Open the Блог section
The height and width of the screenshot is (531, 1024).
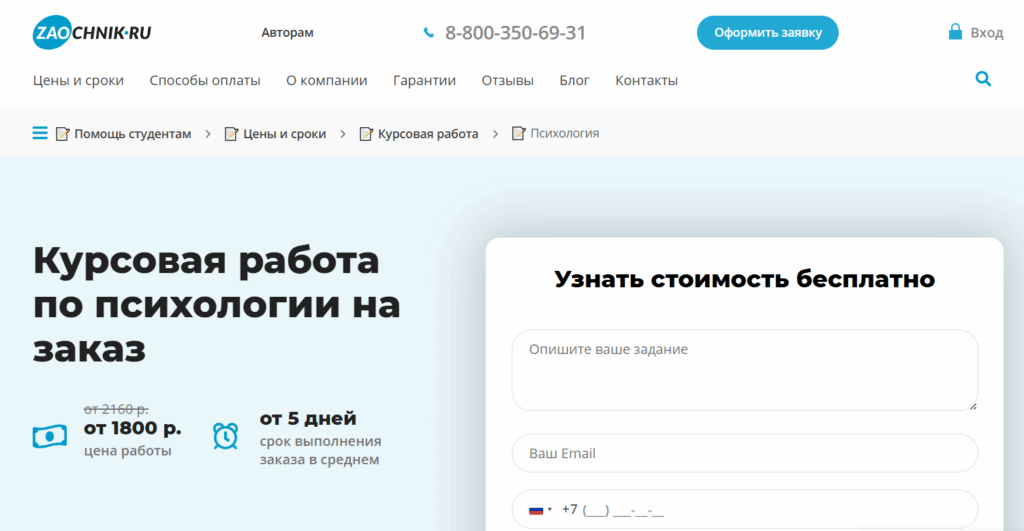574,80
